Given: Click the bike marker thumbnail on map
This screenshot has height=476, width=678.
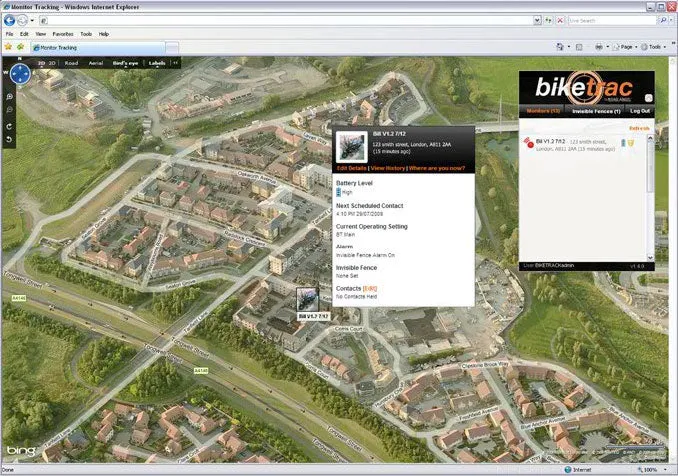Looking at the screenshot, I should point(307,299).
